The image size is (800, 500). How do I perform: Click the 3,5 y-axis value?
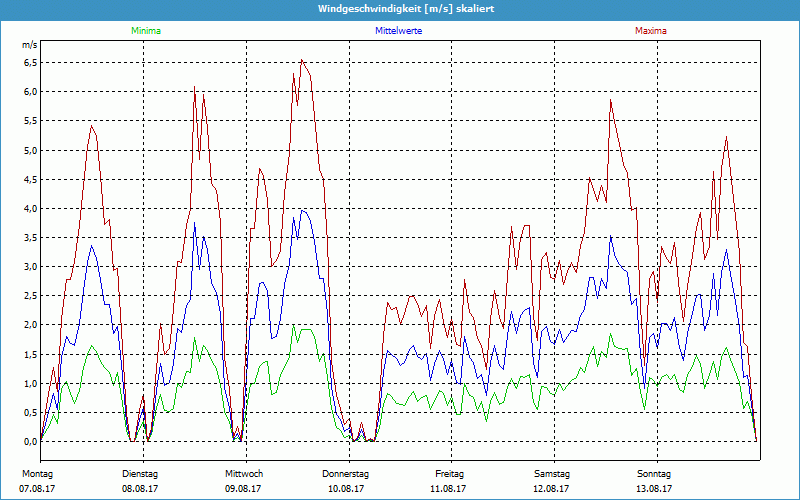click(30, 238)
